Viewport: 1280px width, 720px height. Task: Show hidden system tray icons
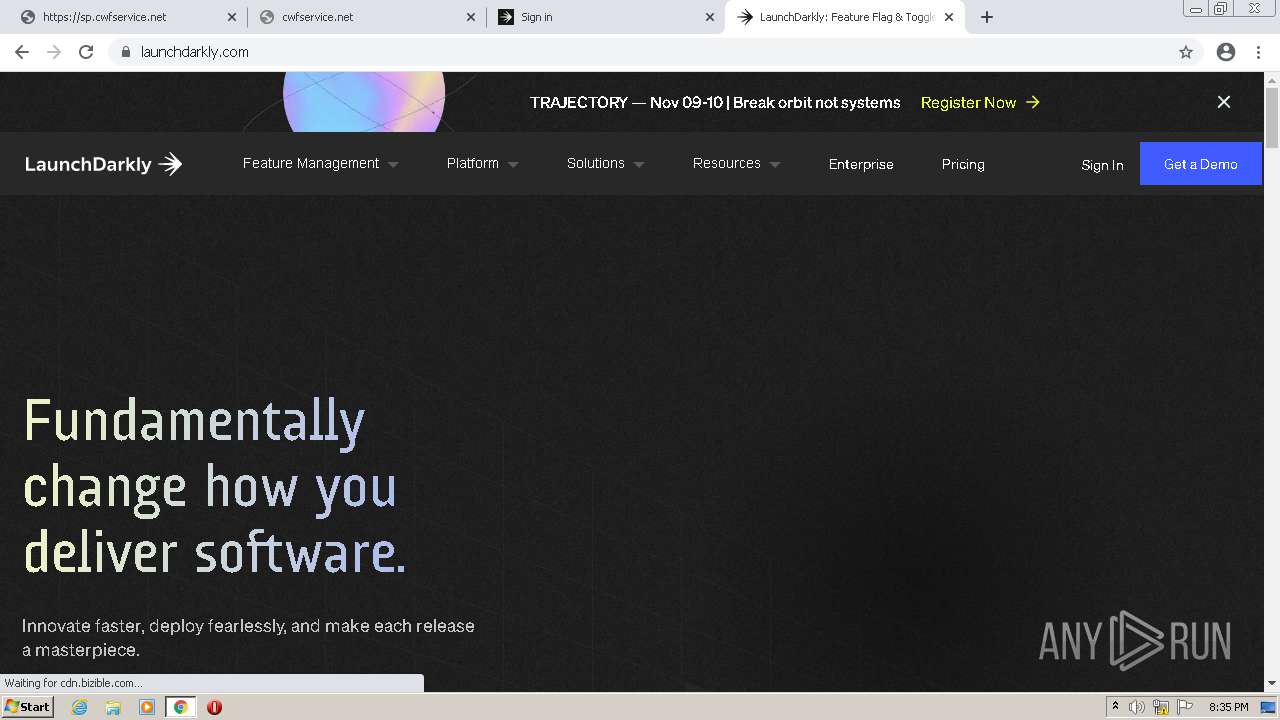pyautogui.click(x=1115, y=707)
